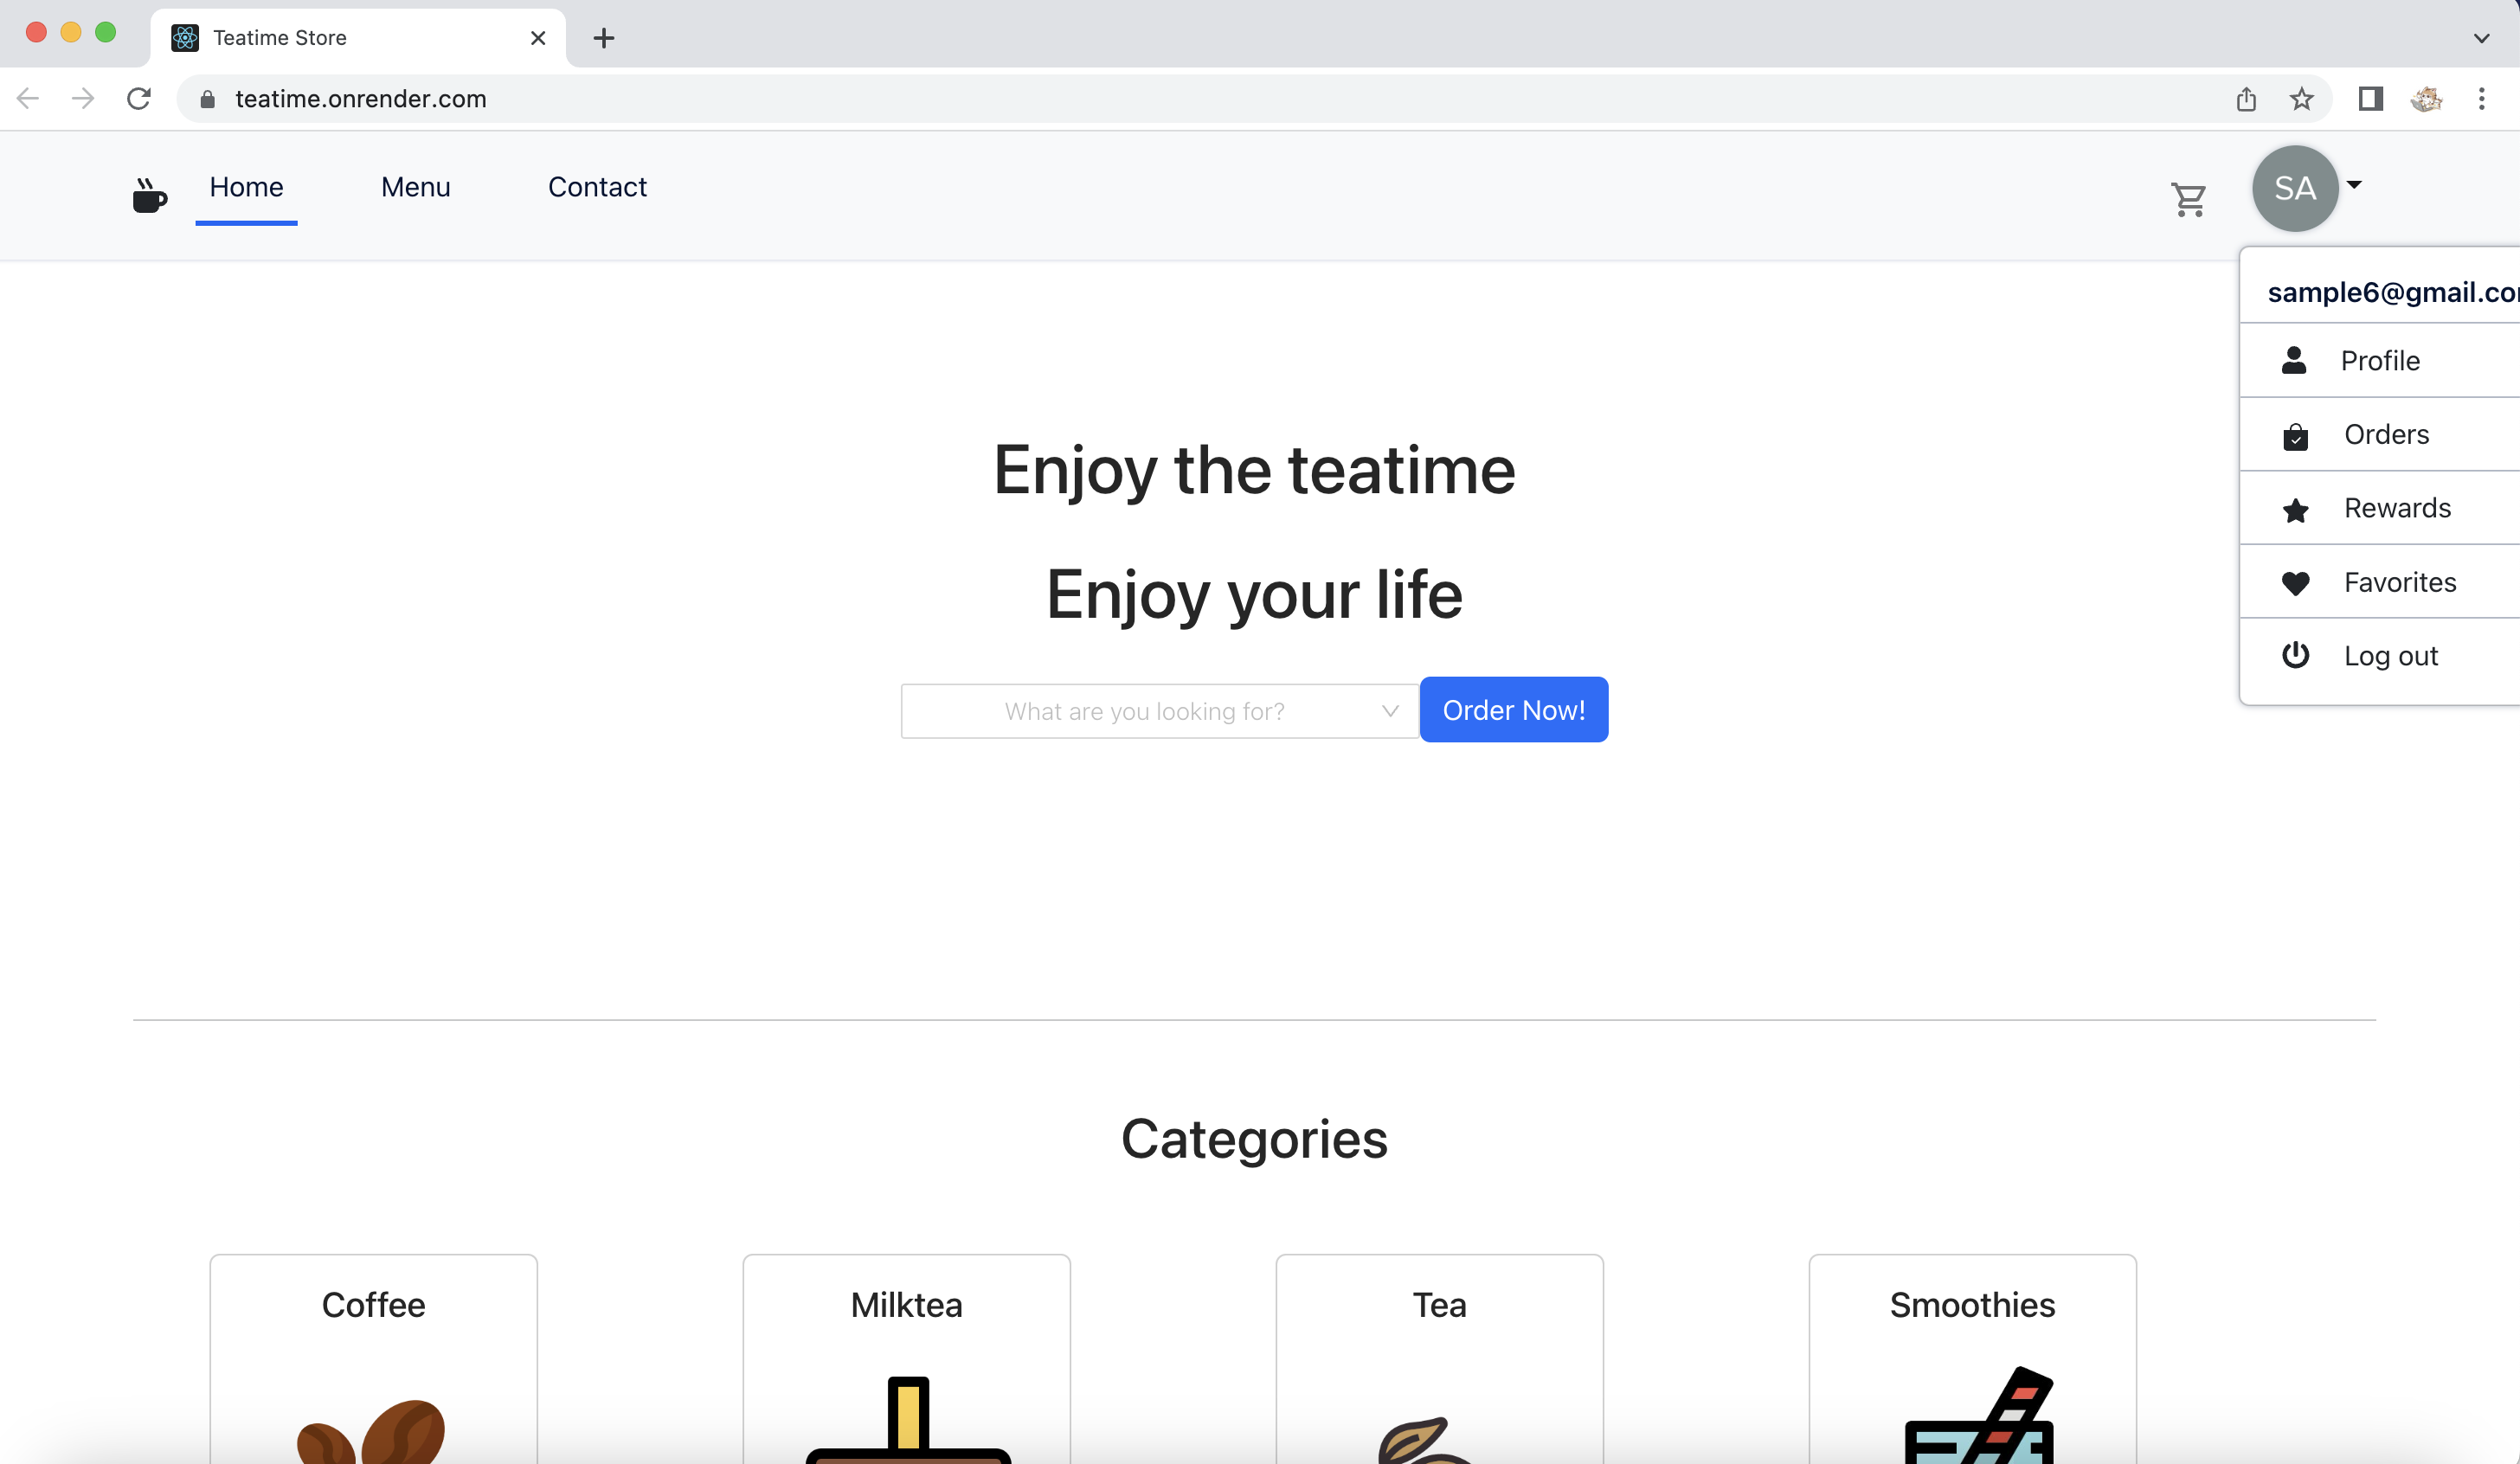Viewport: 2520px width, 1464px height.
Task: Click the Favorites heart icon
Action: coord(2295,582)
